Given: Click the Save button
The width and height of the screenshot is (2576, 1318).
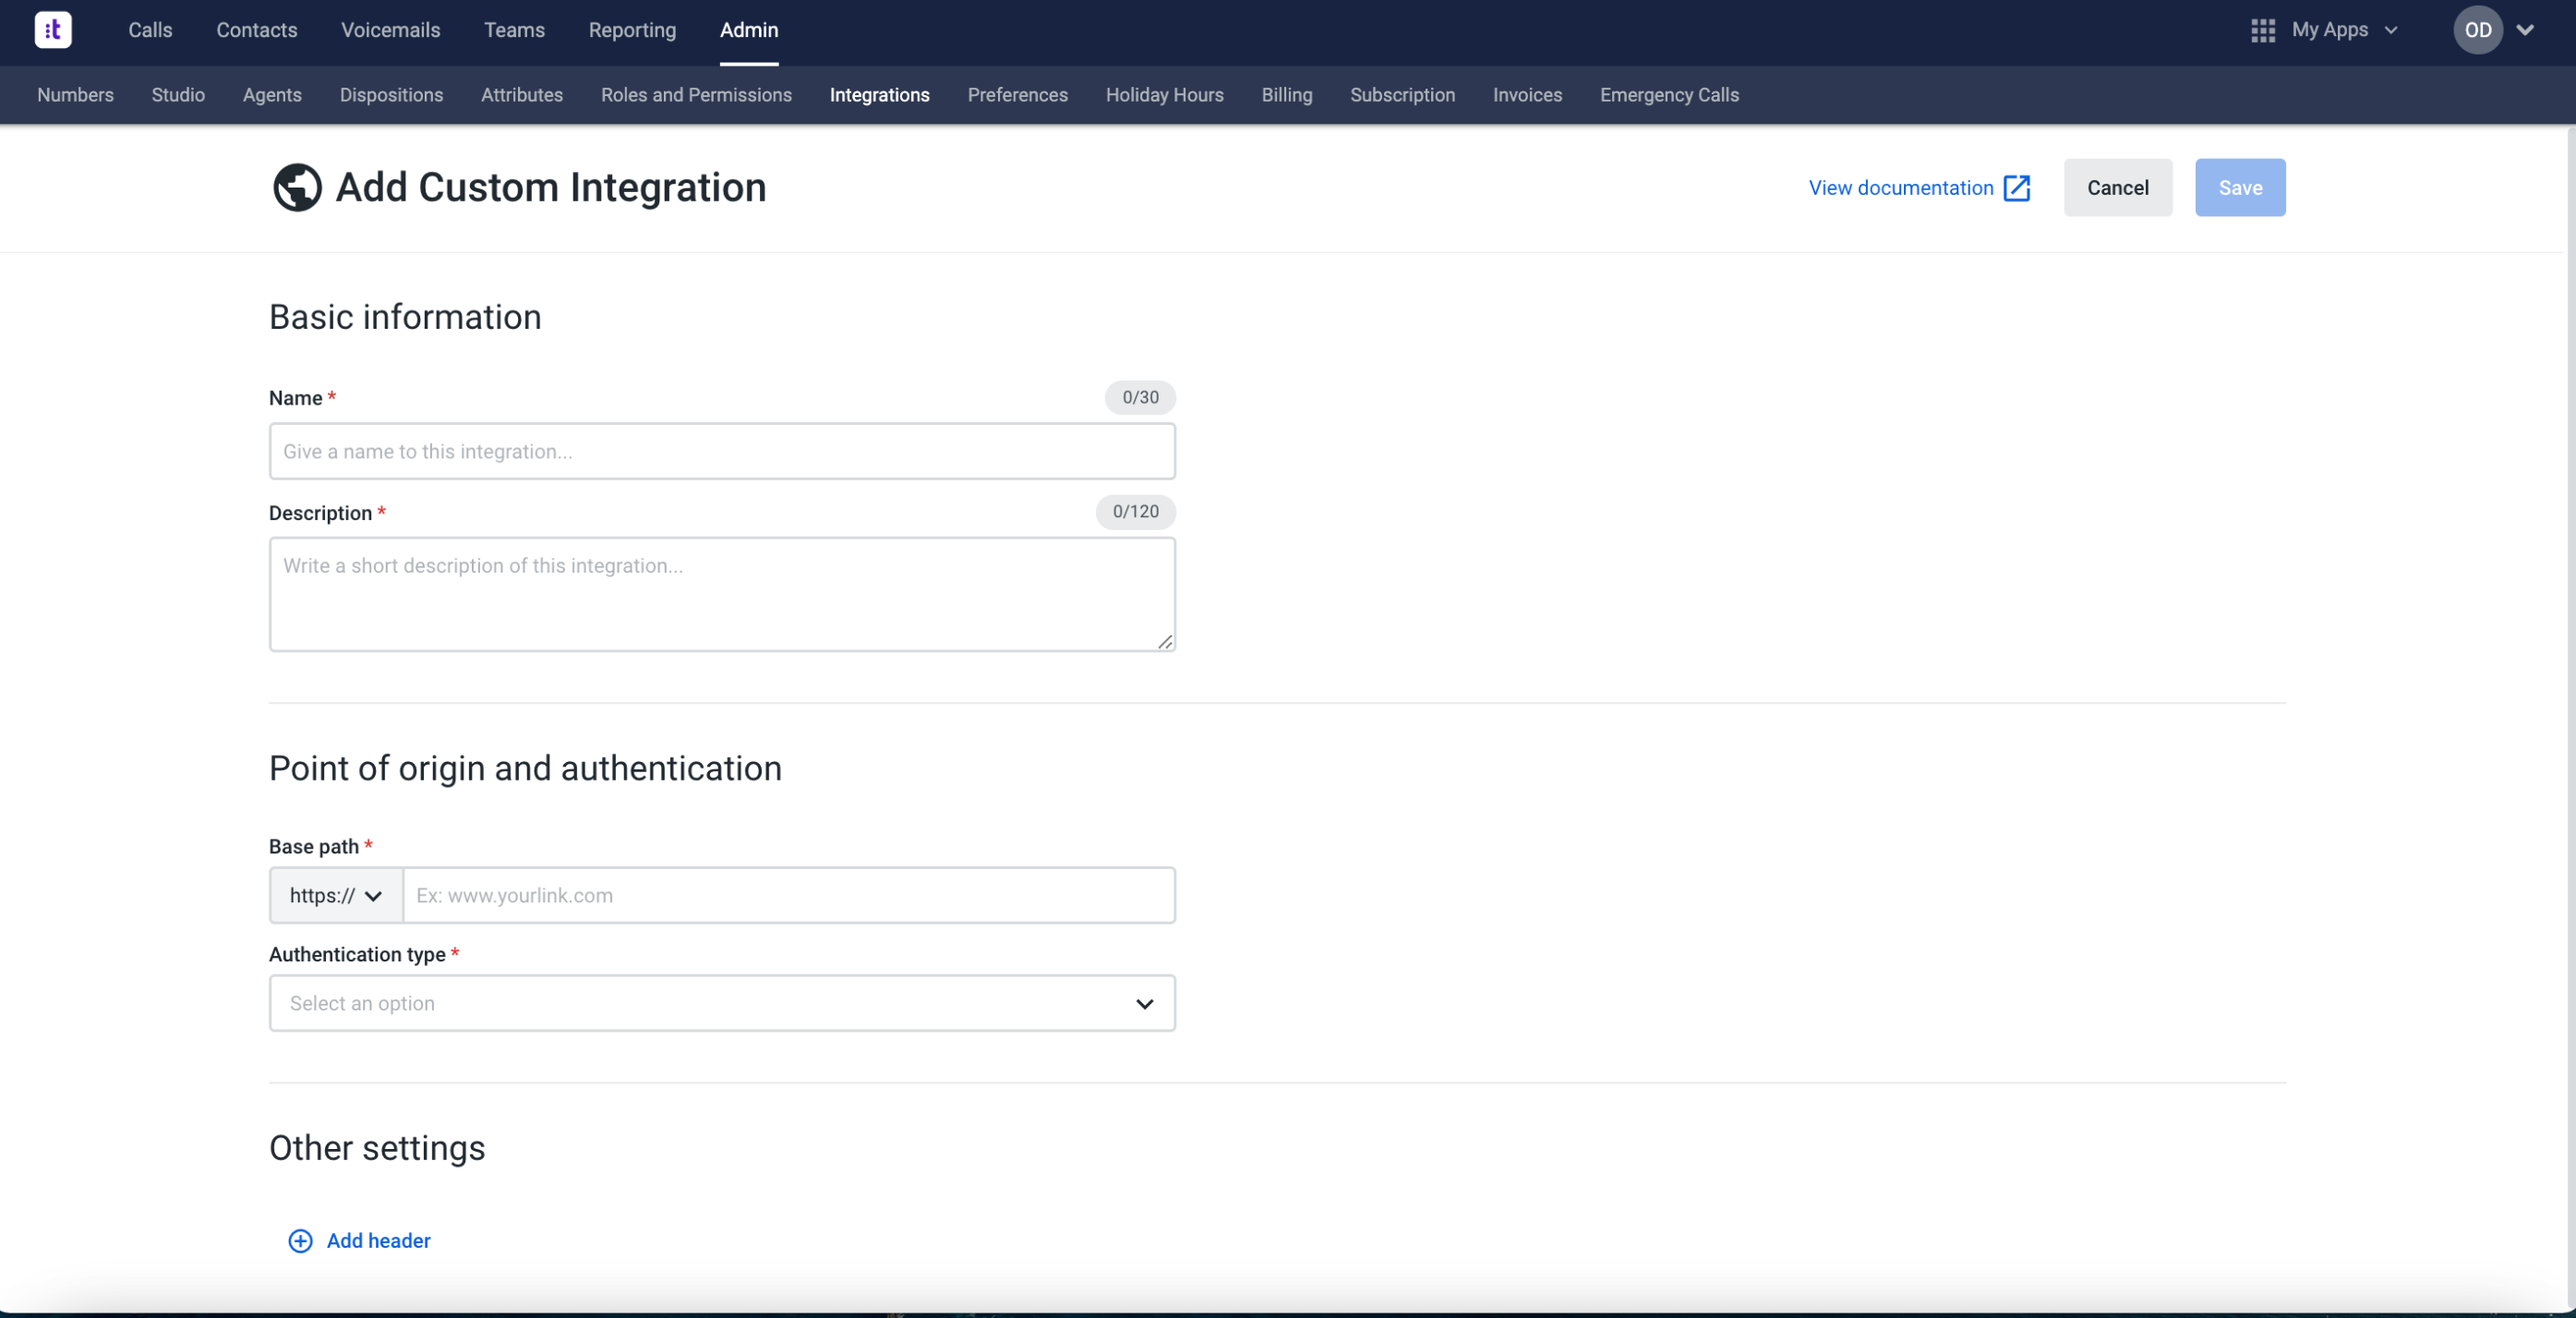Looking at the screenshot, I should (x=2239, y=187).
